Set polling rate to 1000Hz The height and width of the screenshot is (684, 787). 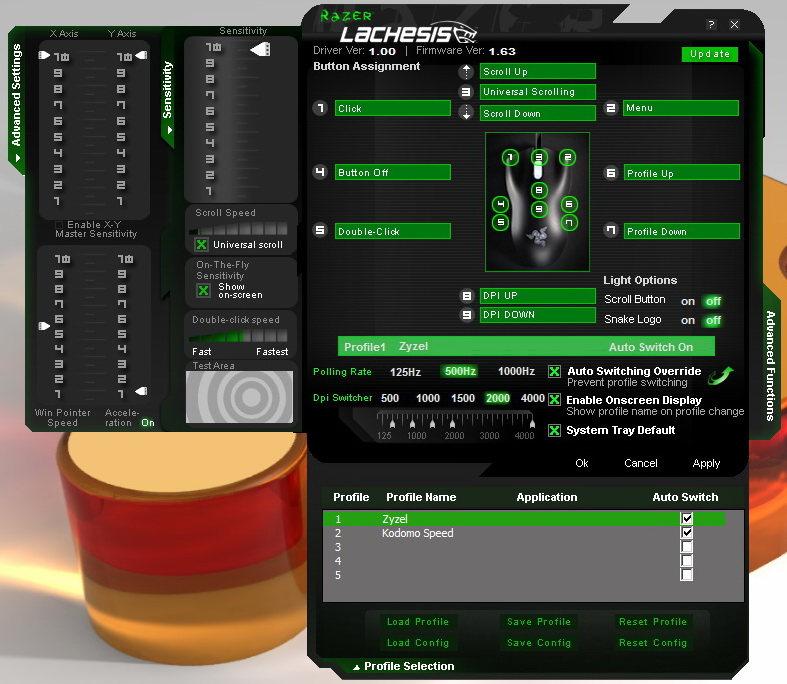tap(516, 371)
